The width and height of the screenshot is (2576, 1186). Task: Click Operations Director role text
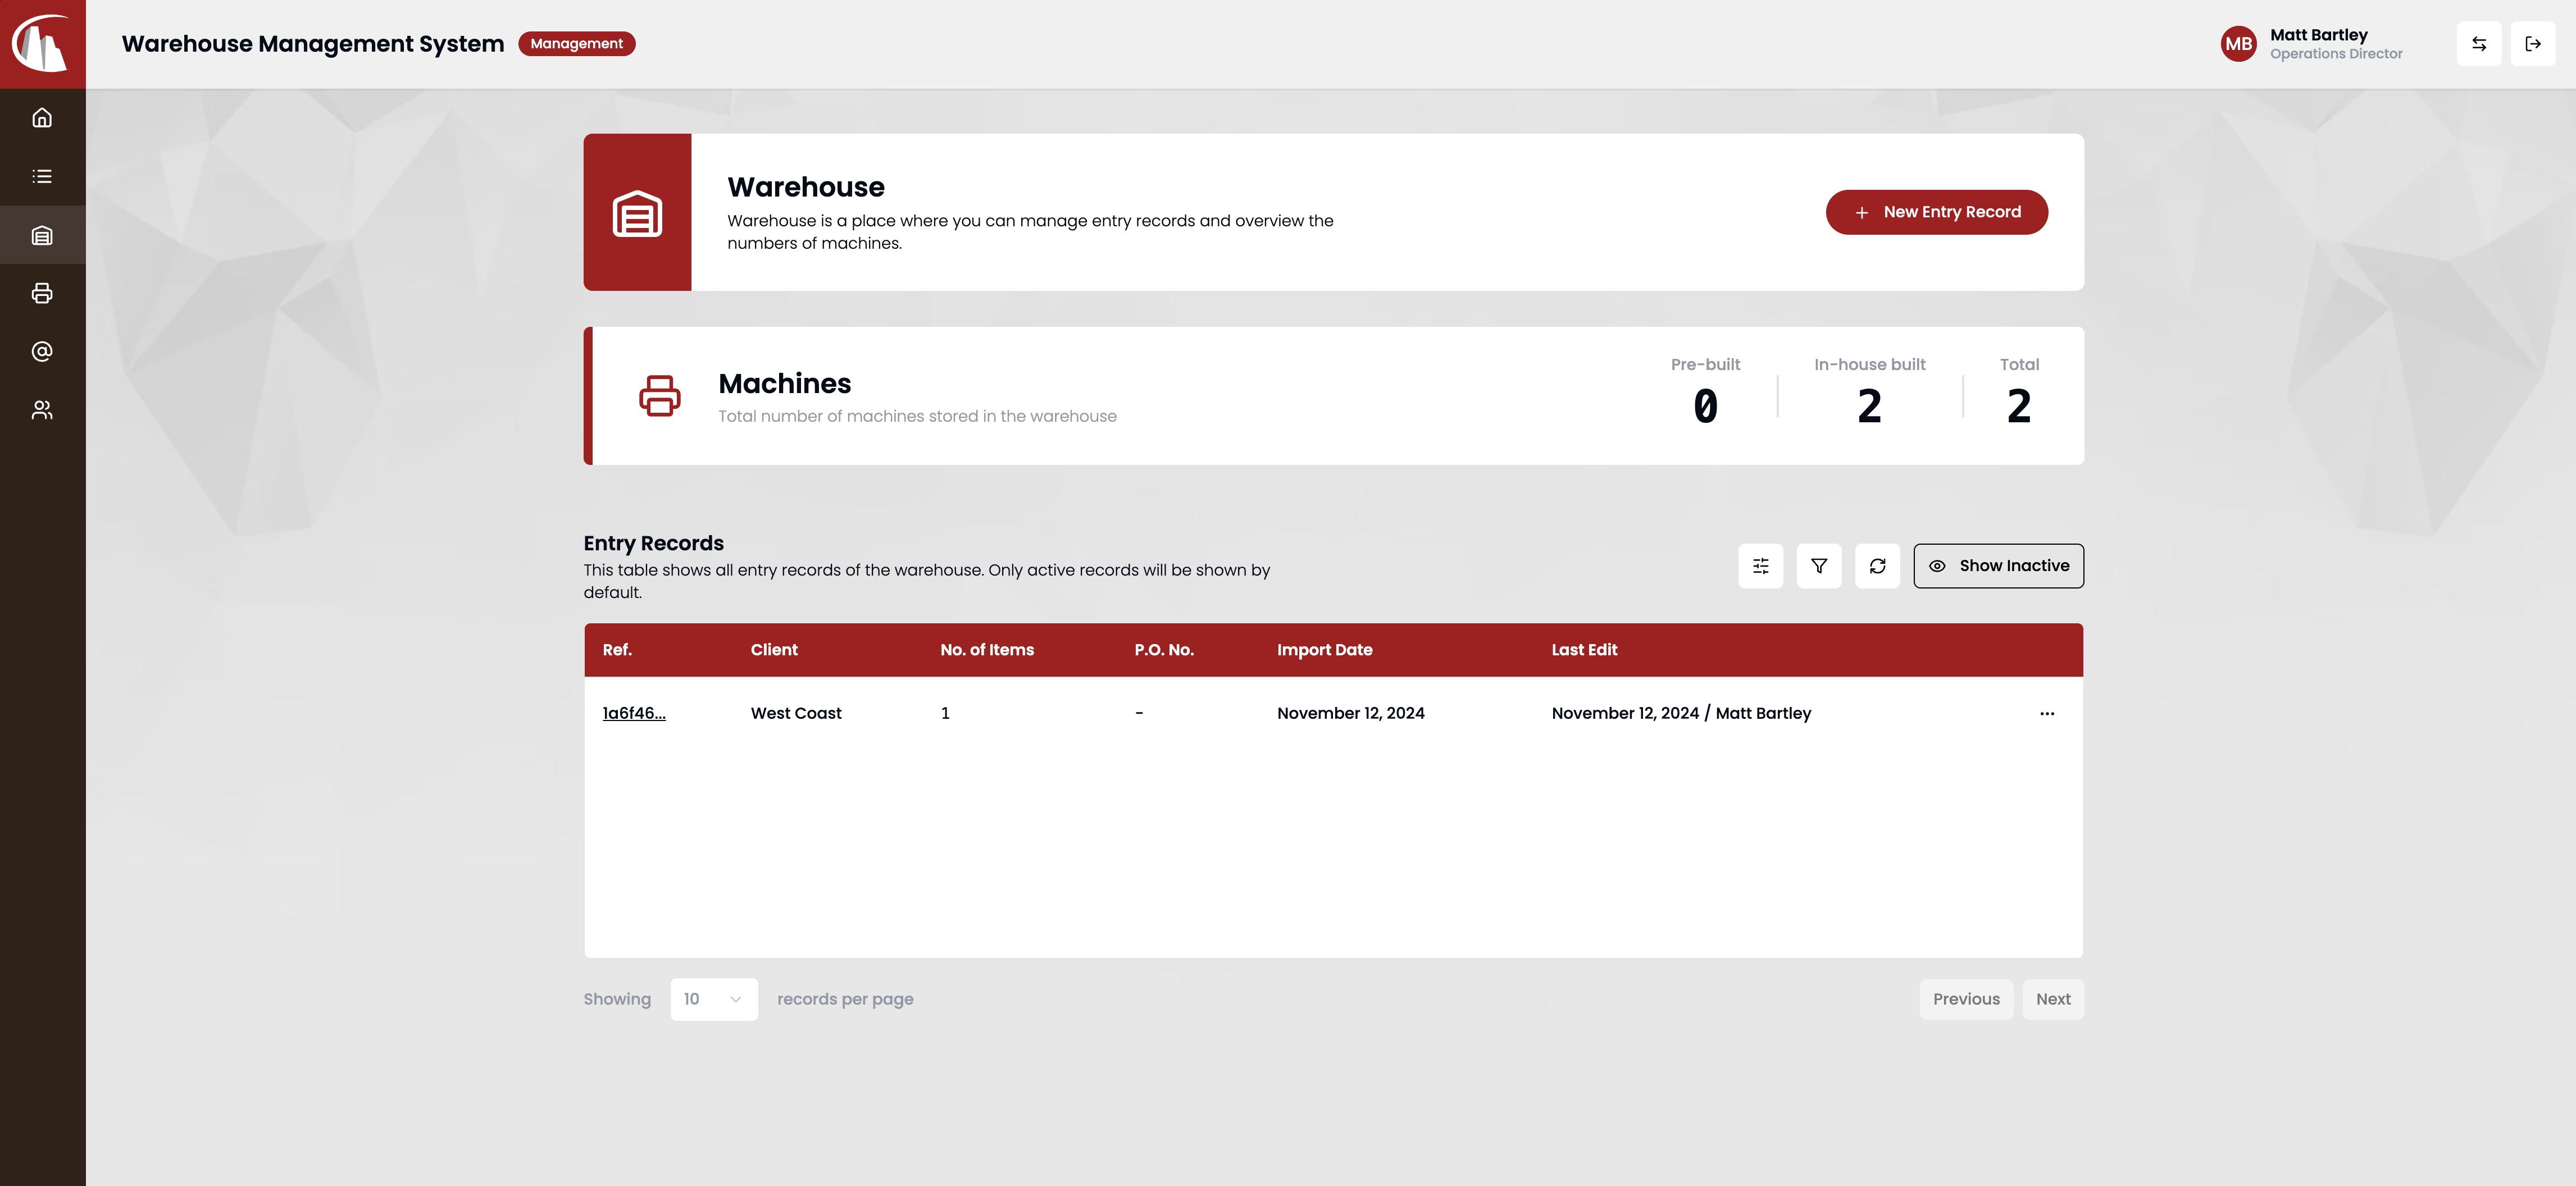pos(2335,54)
